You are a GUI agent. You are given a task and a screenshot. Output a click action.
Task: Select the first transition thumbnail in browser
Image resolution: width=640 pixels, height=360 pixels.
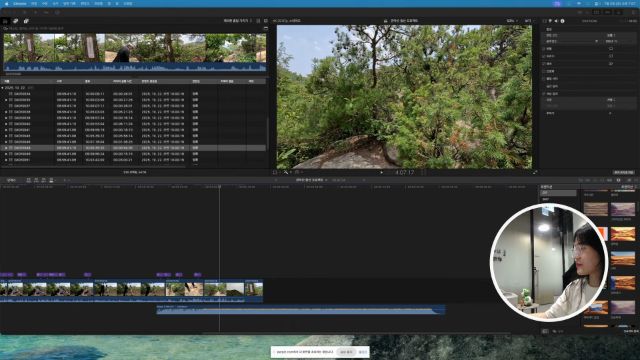pyautogui.click(x=596, y=209)
